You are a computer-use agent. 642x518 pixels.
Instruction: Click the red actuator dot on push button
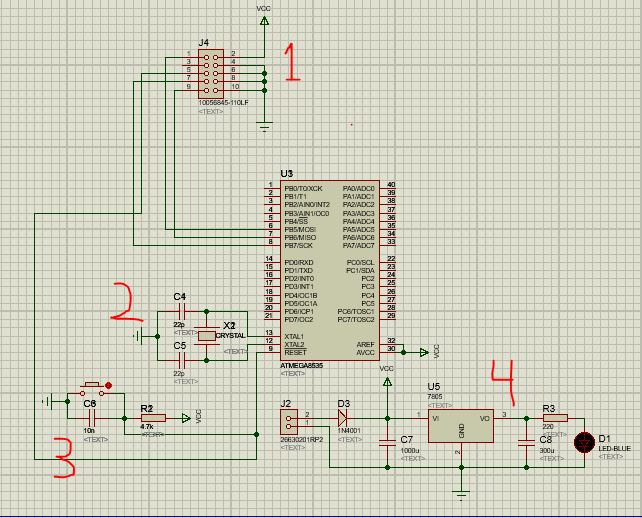109,385
